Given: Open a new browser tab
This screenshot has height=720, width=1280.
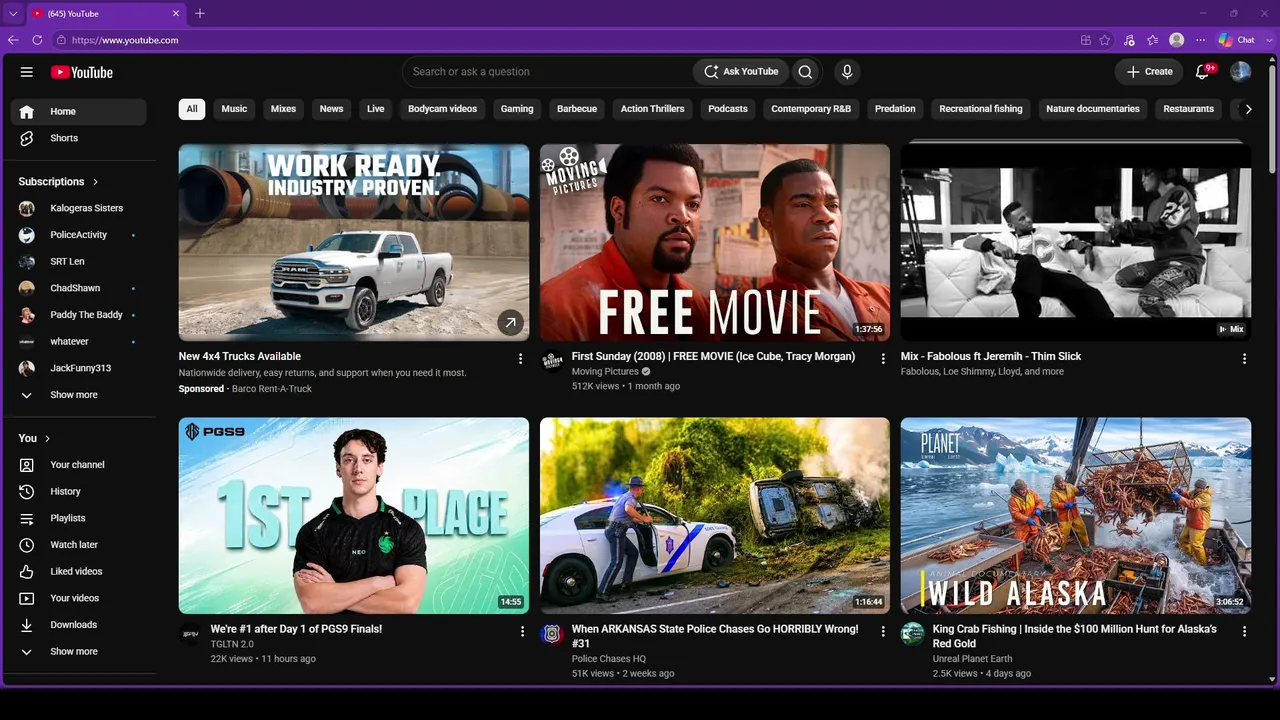Looking at the screenshot, I should [x=200, y=13].
